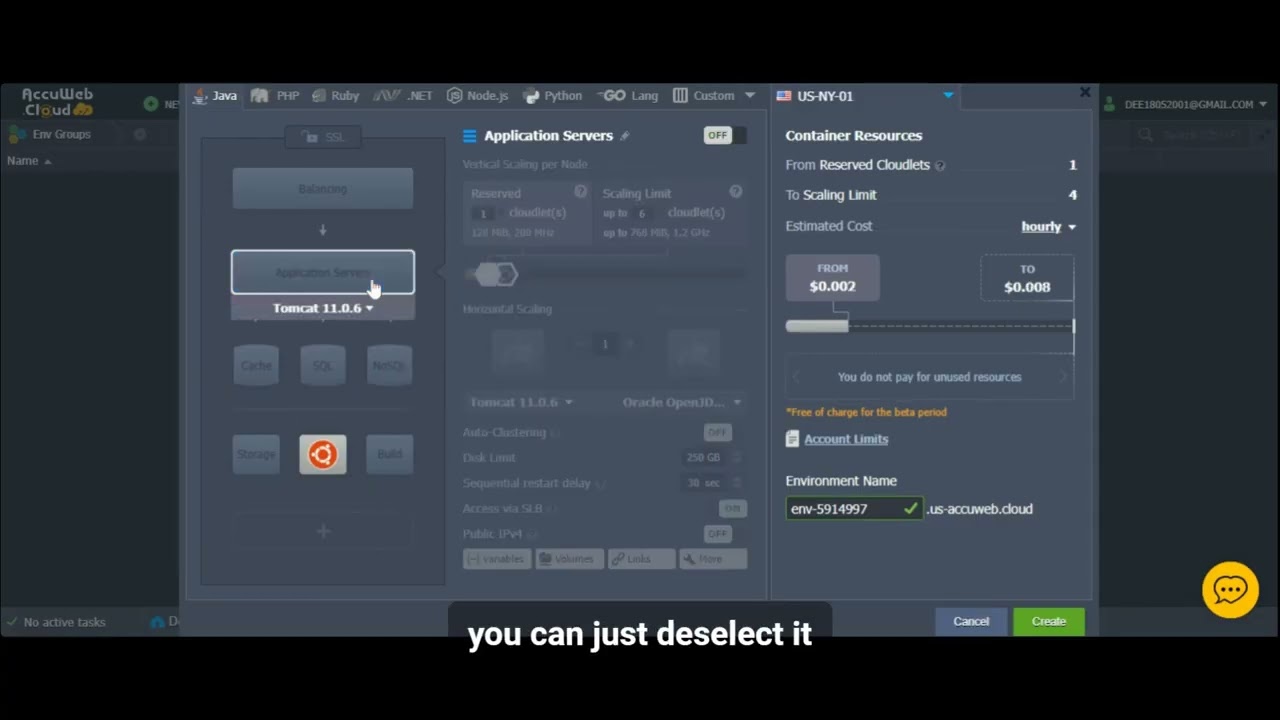Click the number of nodes horizontal scaling field
1280x720 pixels.
(x=604, y=344)
